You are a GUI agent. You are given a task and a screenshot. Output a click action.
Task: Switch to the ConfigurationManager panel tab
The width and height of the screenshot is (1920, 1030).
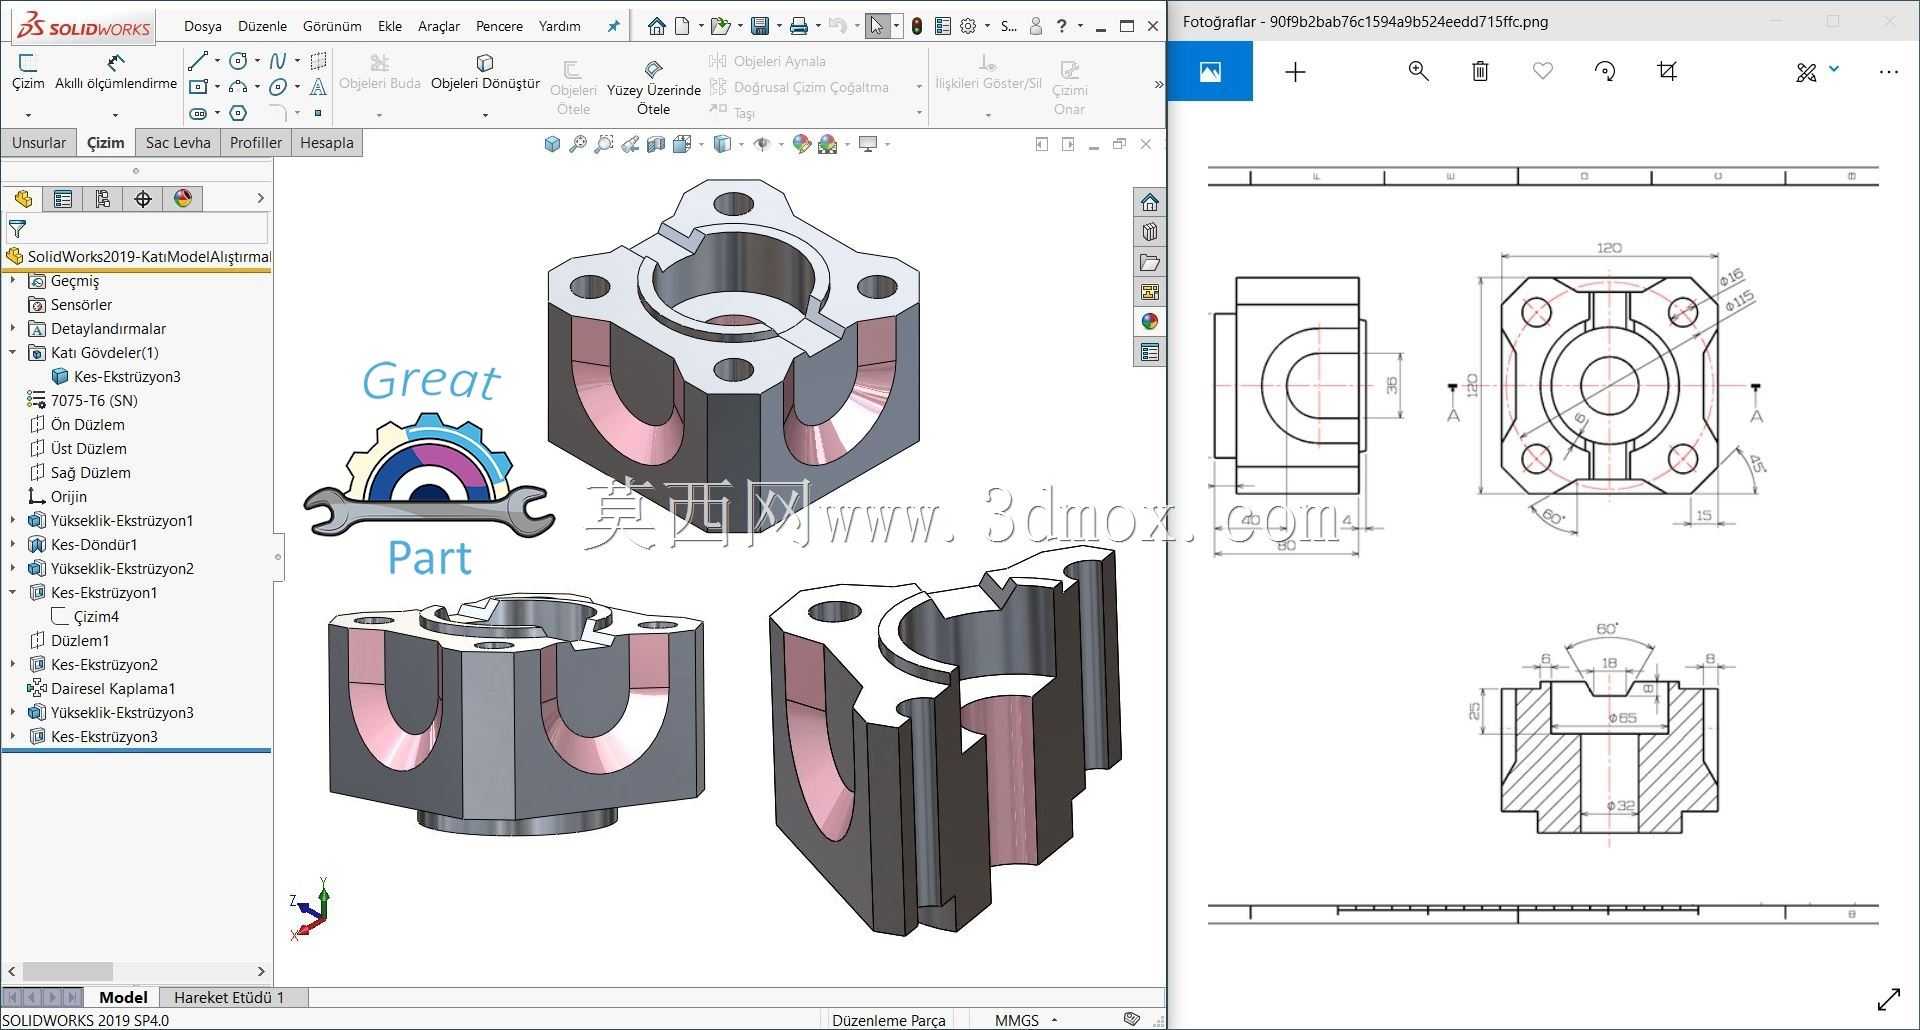pyautogui.click(x=103, y=199)
